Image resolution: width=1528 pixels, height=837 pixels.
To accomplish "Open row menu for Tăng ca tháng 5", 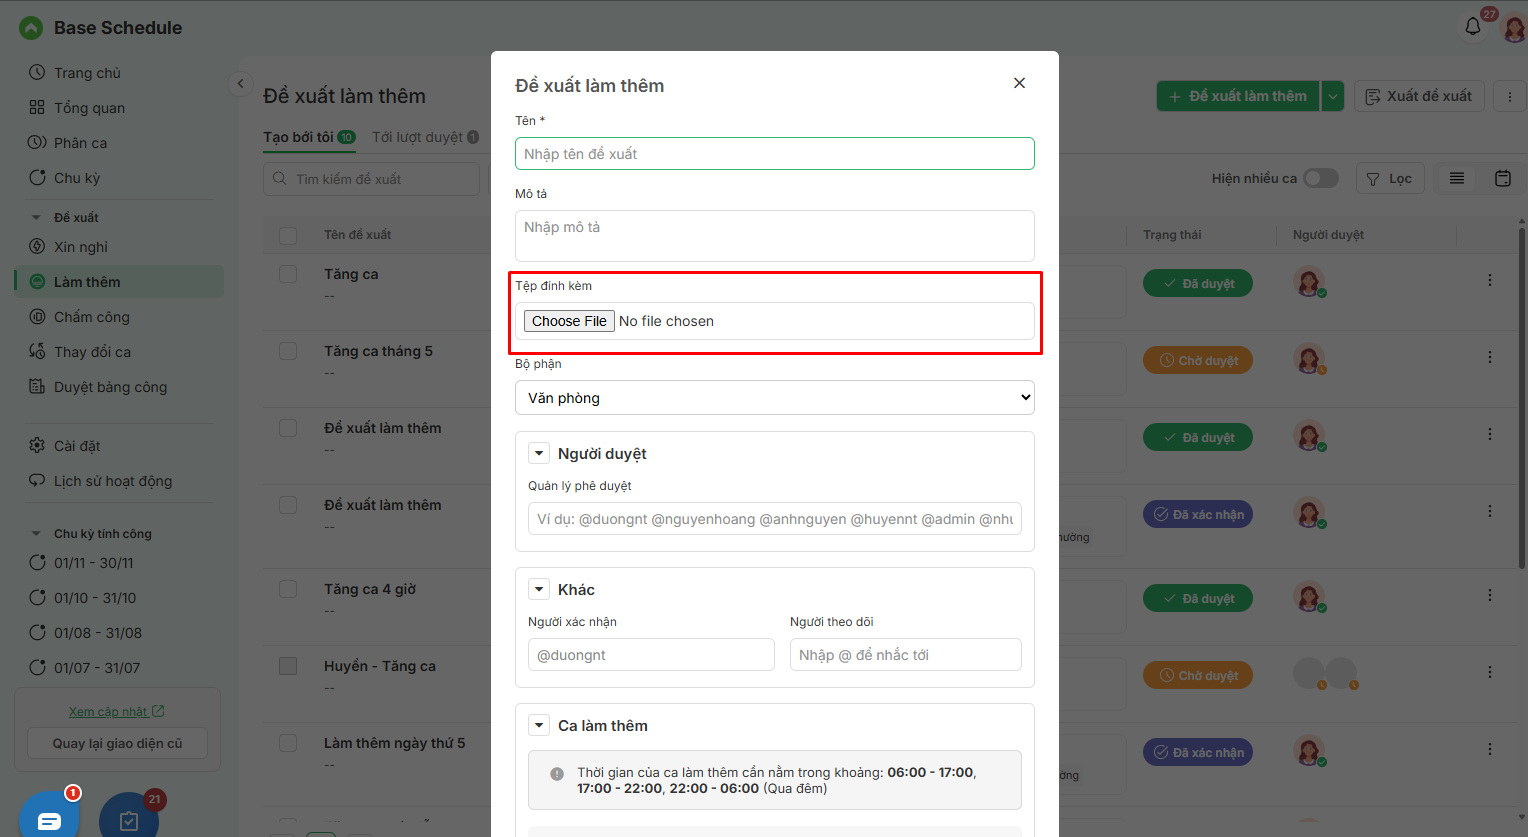I will (x=1490, y=357).
